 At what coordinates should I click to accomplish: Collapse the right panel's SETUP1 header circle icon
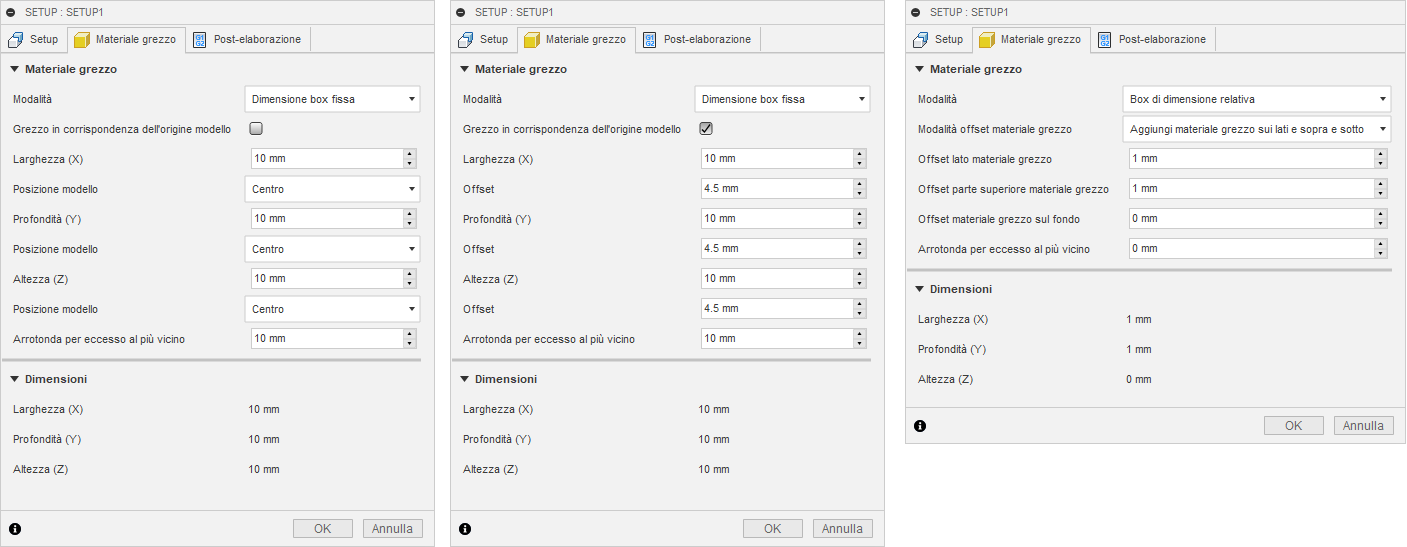coord(915,12)
